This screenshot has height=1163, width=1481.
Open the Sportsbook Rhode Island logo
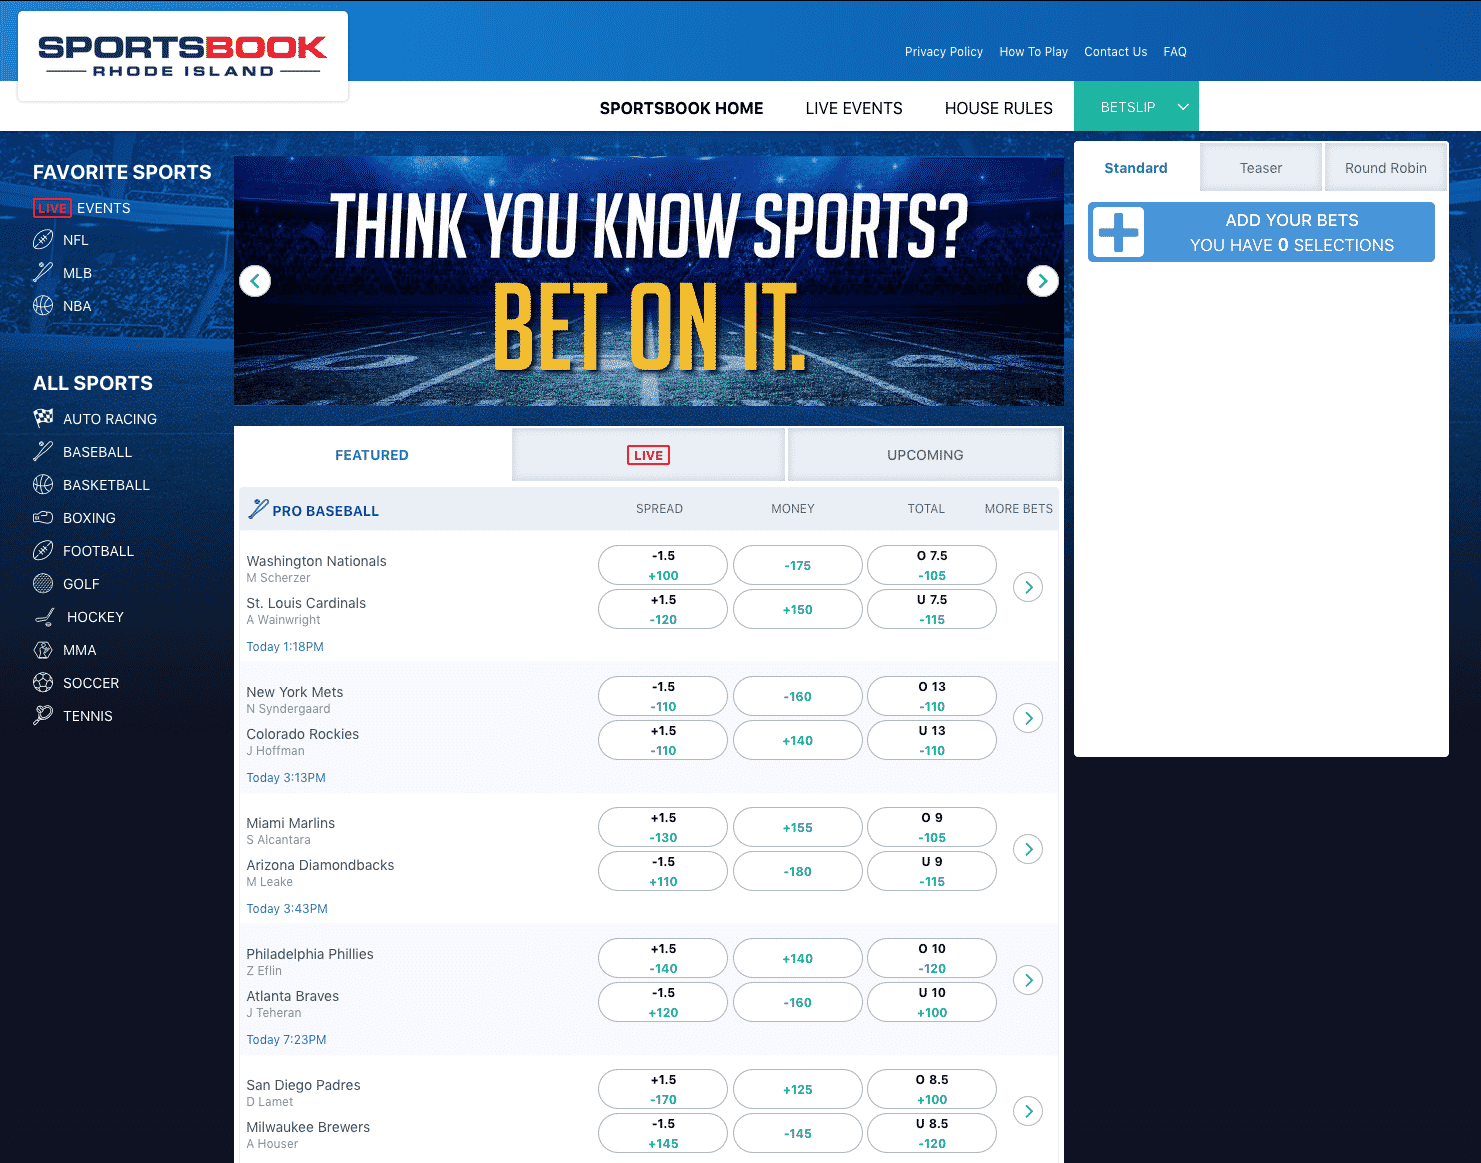click(183, 56)
